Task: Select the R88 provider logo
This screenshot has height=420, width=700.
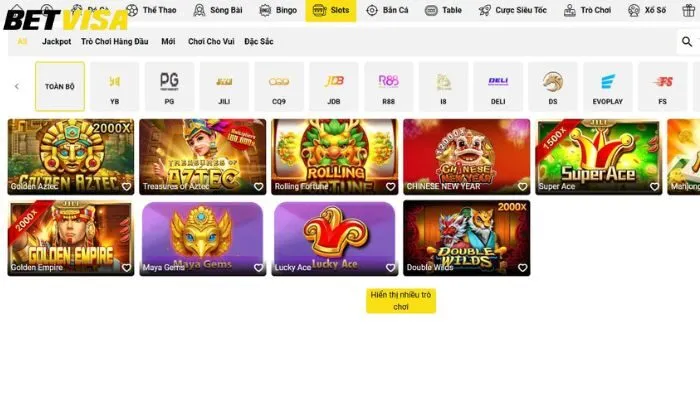Action: [x=388, y=81]
